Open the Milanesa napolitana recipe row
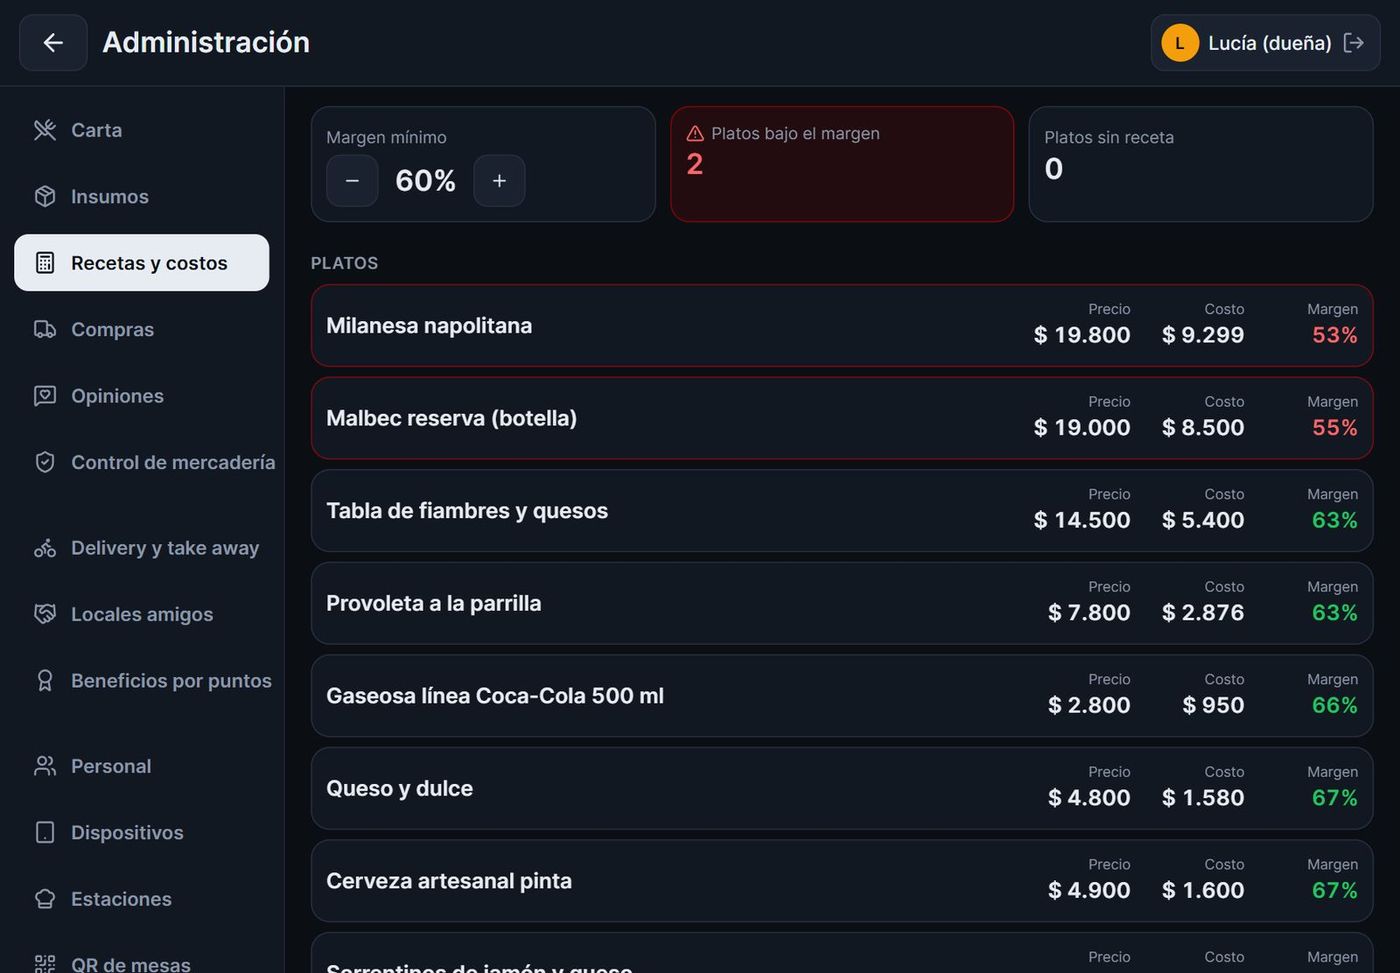The image size is (1400, 973). coord(842,326)
